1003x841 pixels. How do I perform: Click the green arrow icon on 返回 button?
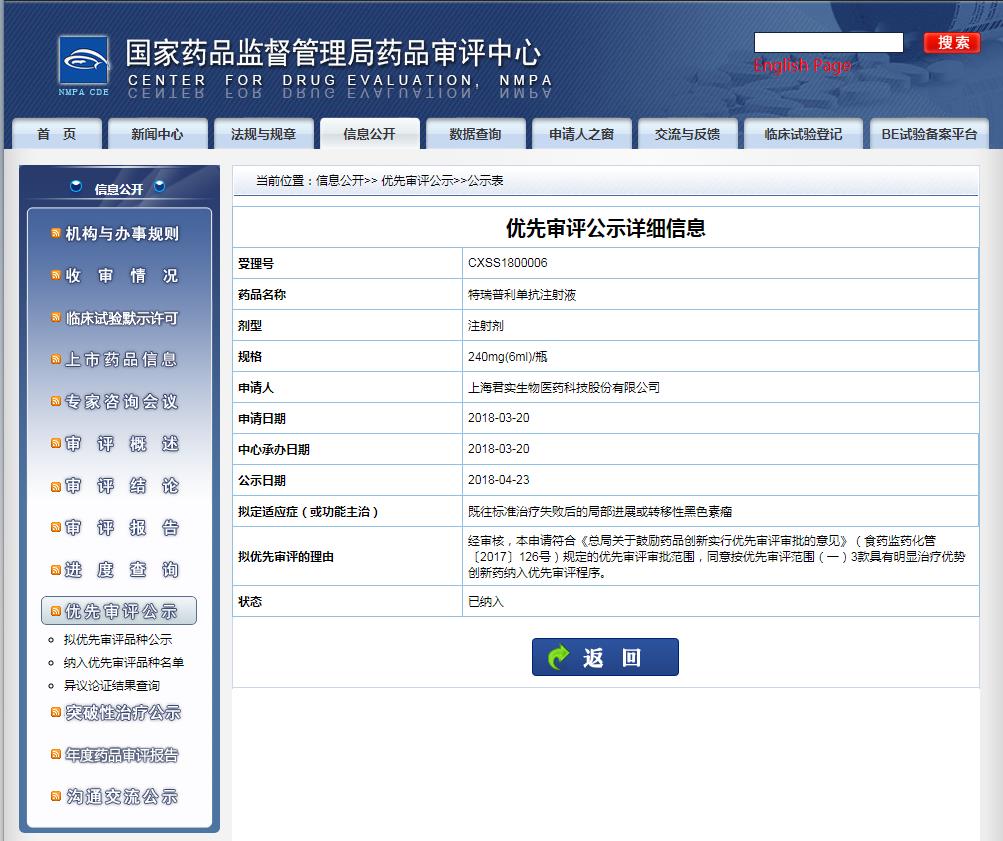(558, 657)
